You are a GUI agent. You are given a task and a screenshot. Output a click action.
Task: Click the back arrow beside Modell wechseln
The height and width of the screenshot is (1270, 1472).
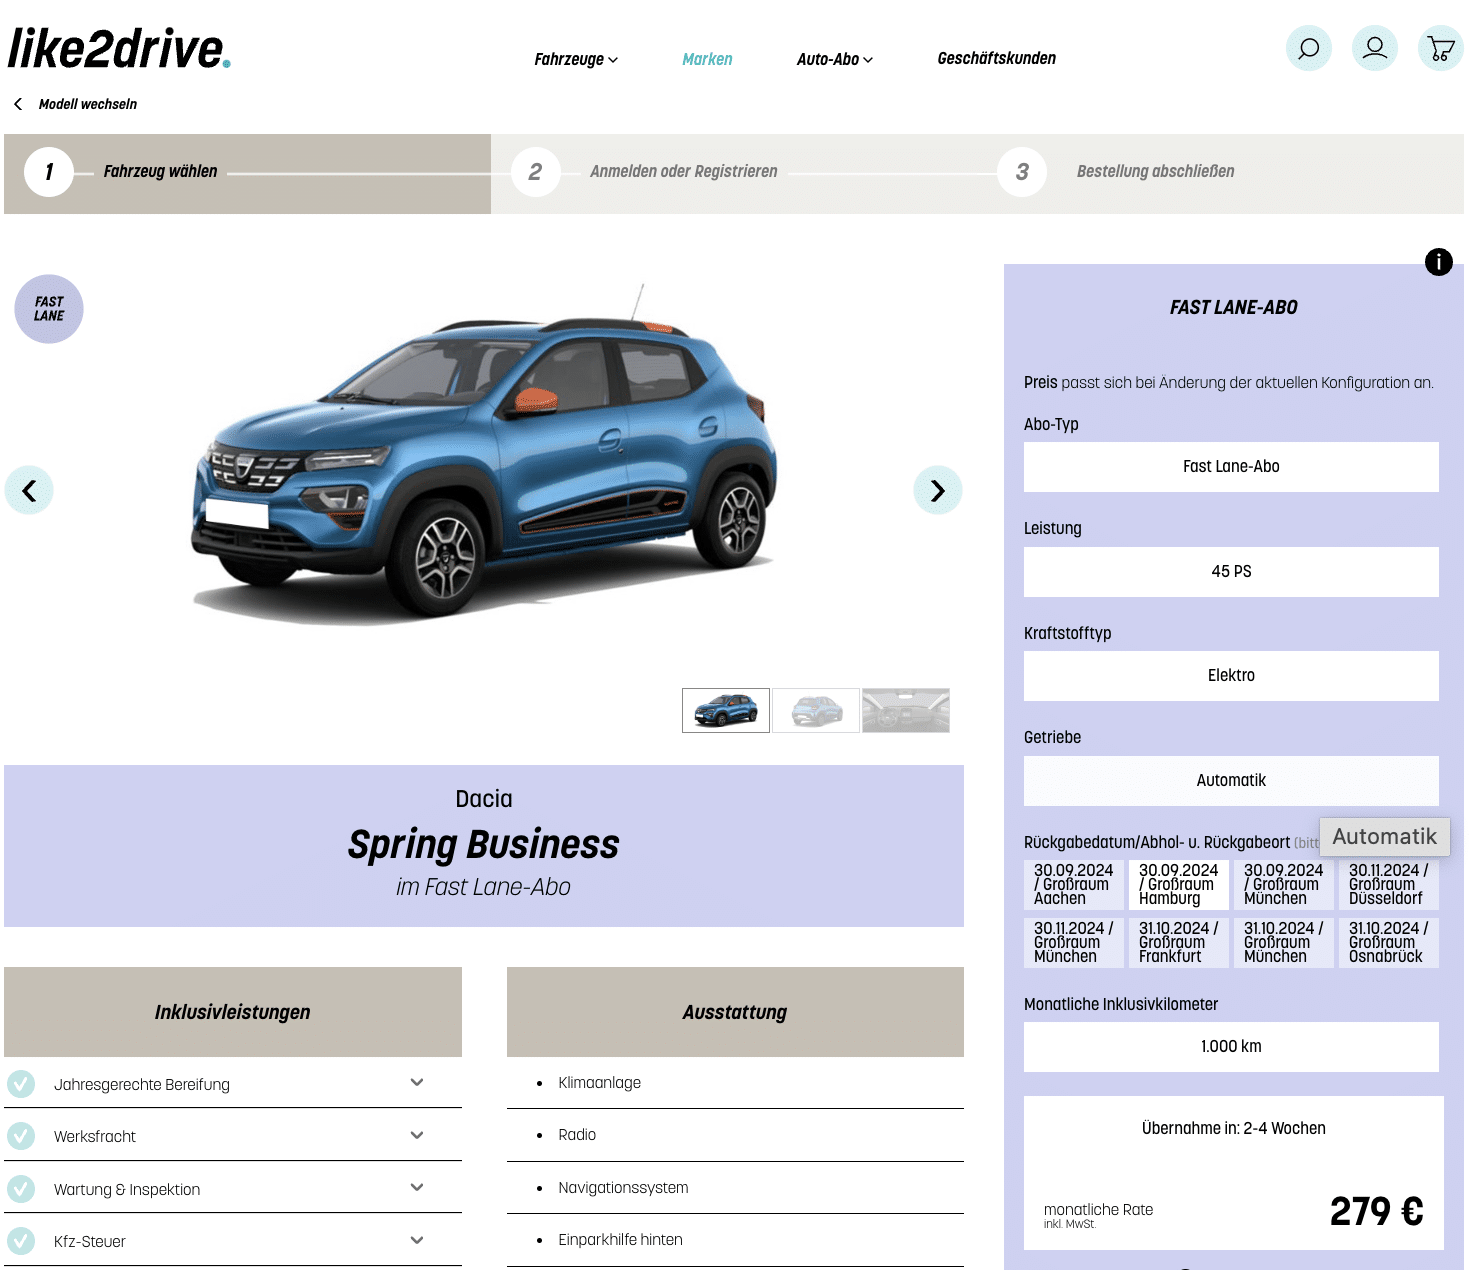pyautogui.click(x=18, y=104)
